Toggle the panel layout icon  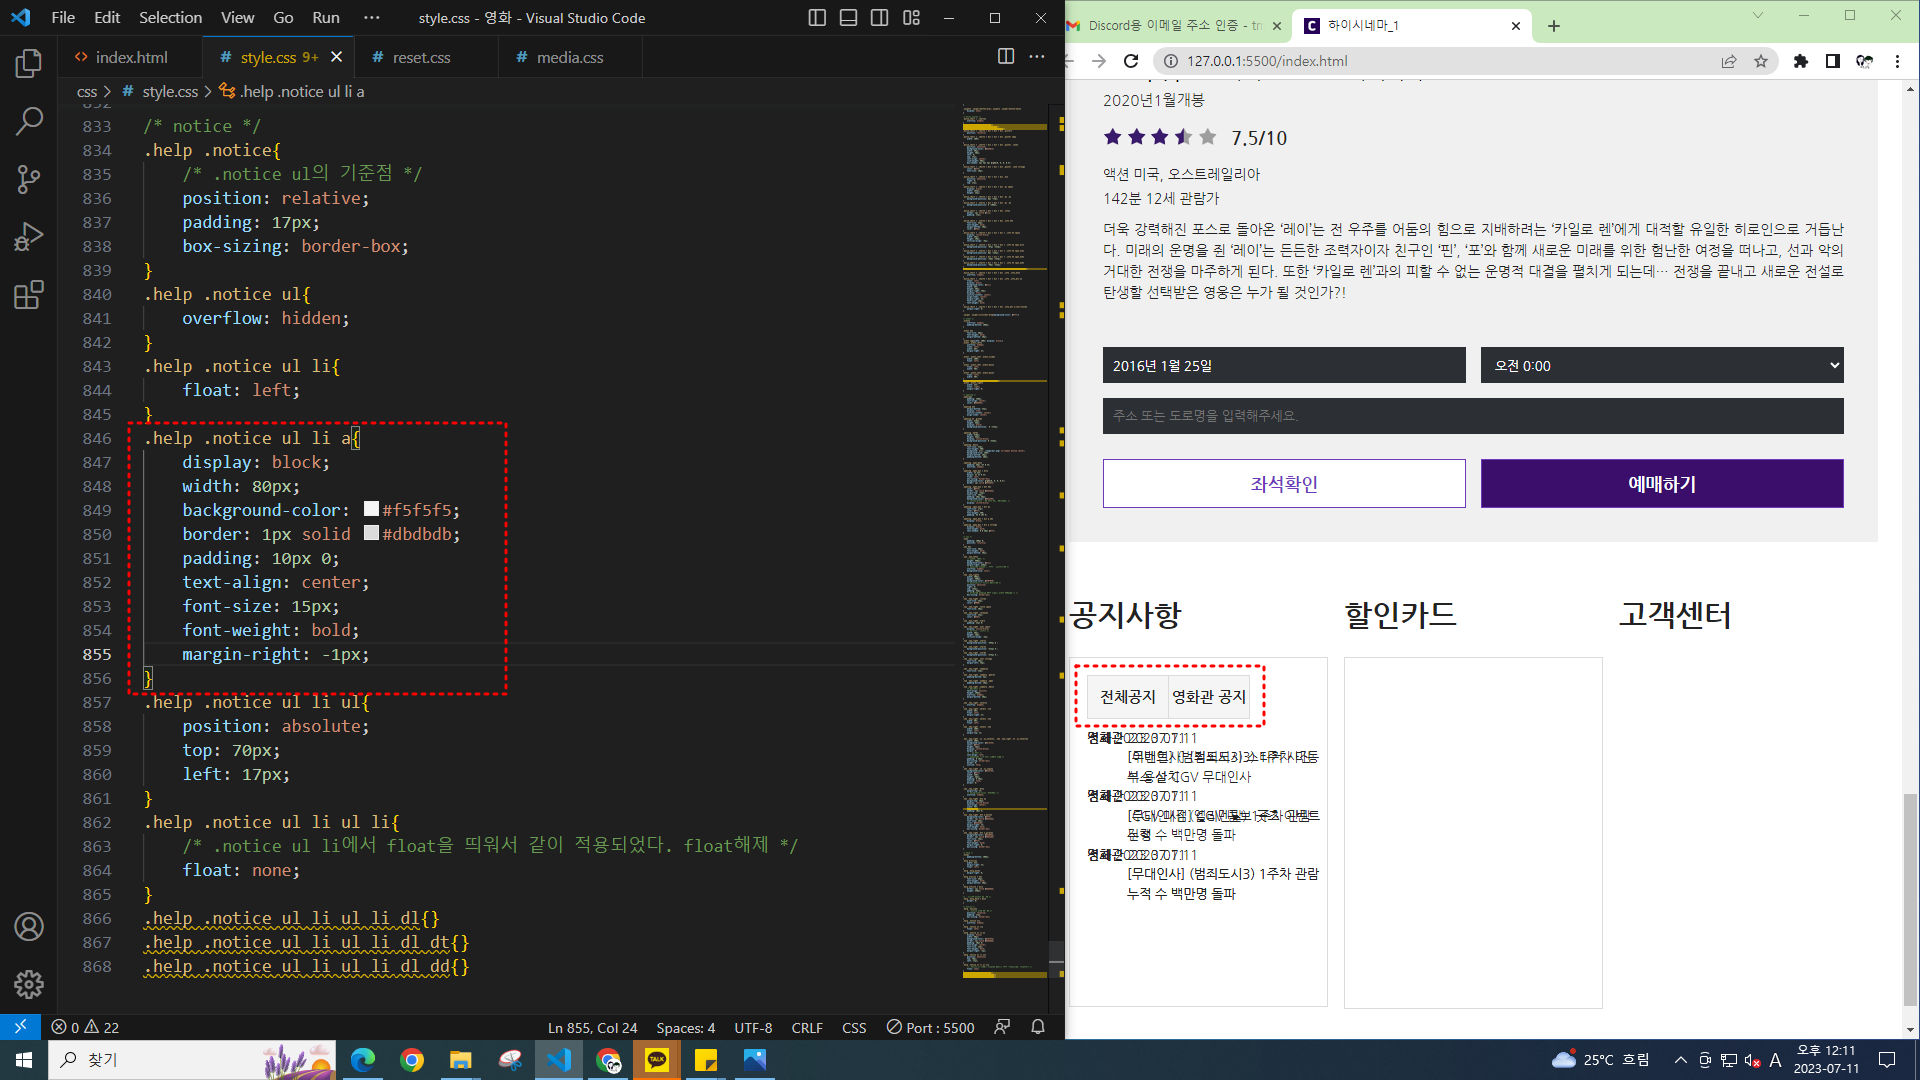pos(848,18)
